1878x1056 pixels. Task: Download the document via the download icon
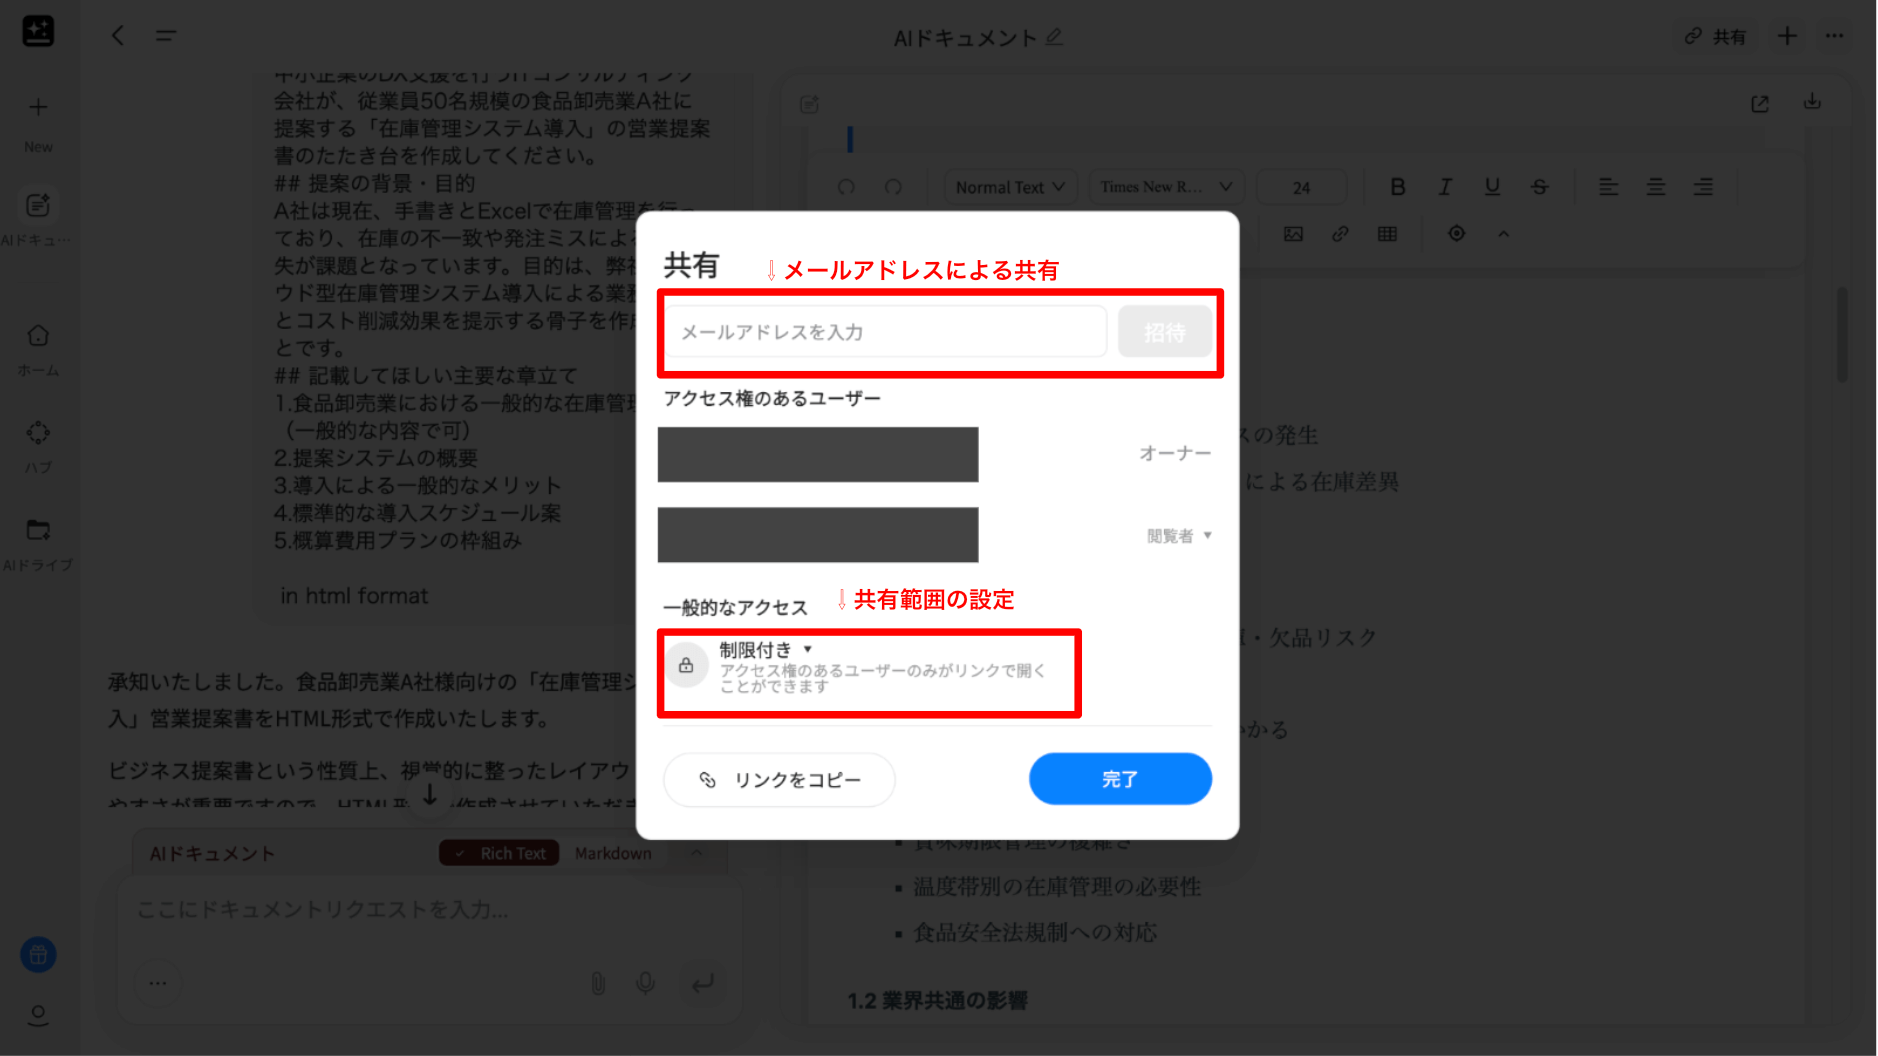click(x=1812, y=102)
